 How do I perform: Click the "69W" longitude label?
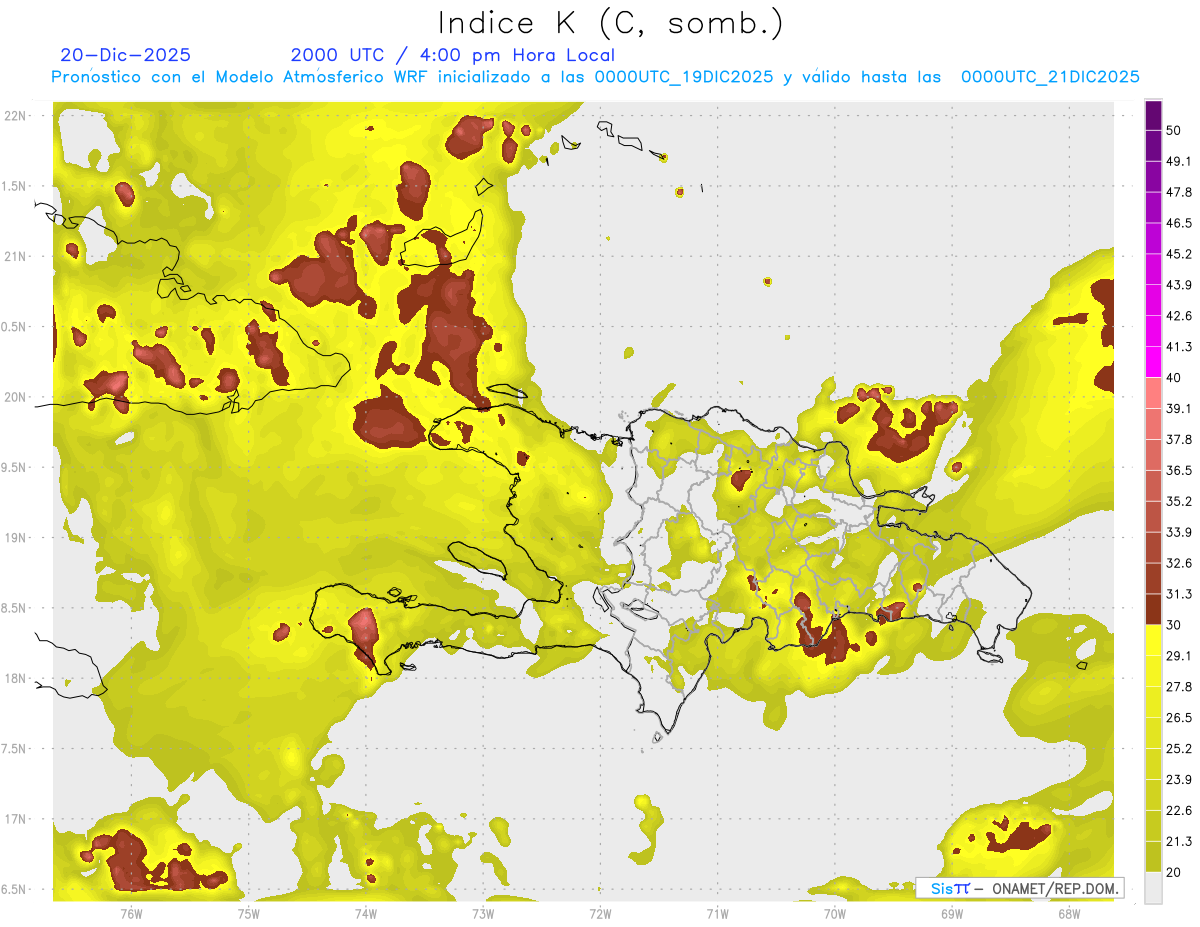click(951, 913)
